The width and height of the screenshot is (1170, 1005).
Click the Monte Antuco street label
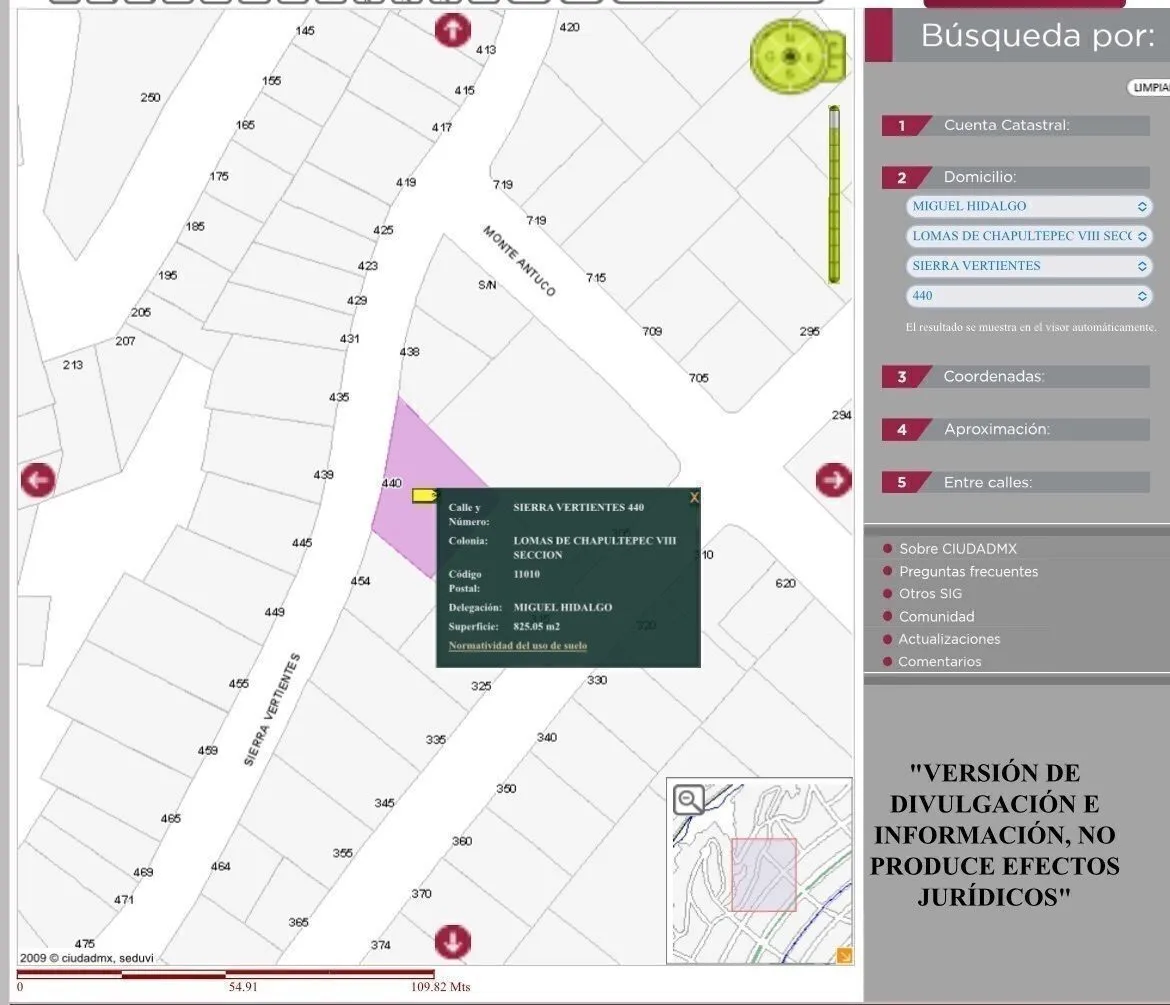[x=519, y=261]
